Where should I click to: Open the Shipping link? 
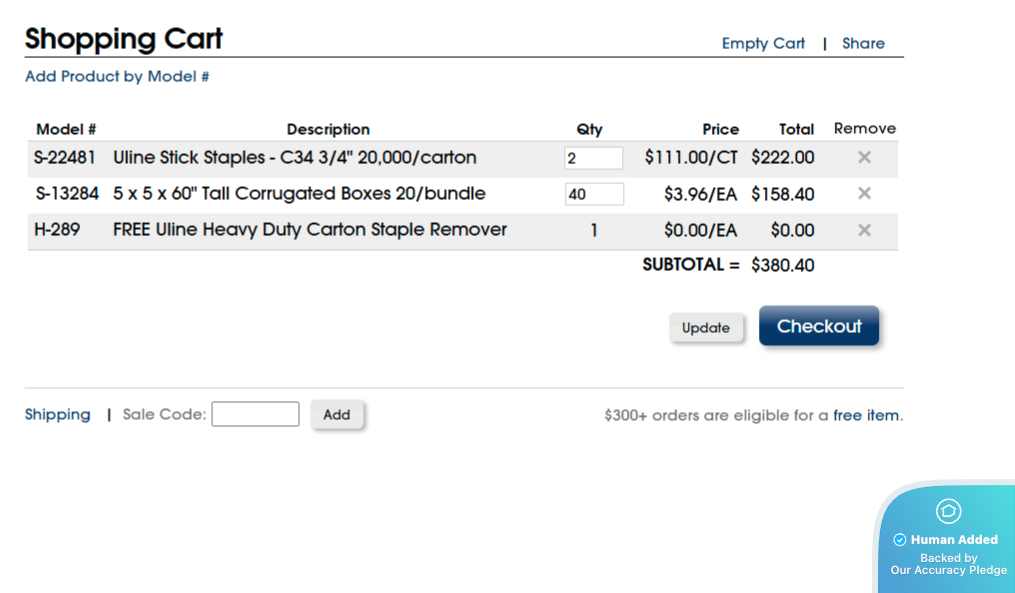pos(57,414)
